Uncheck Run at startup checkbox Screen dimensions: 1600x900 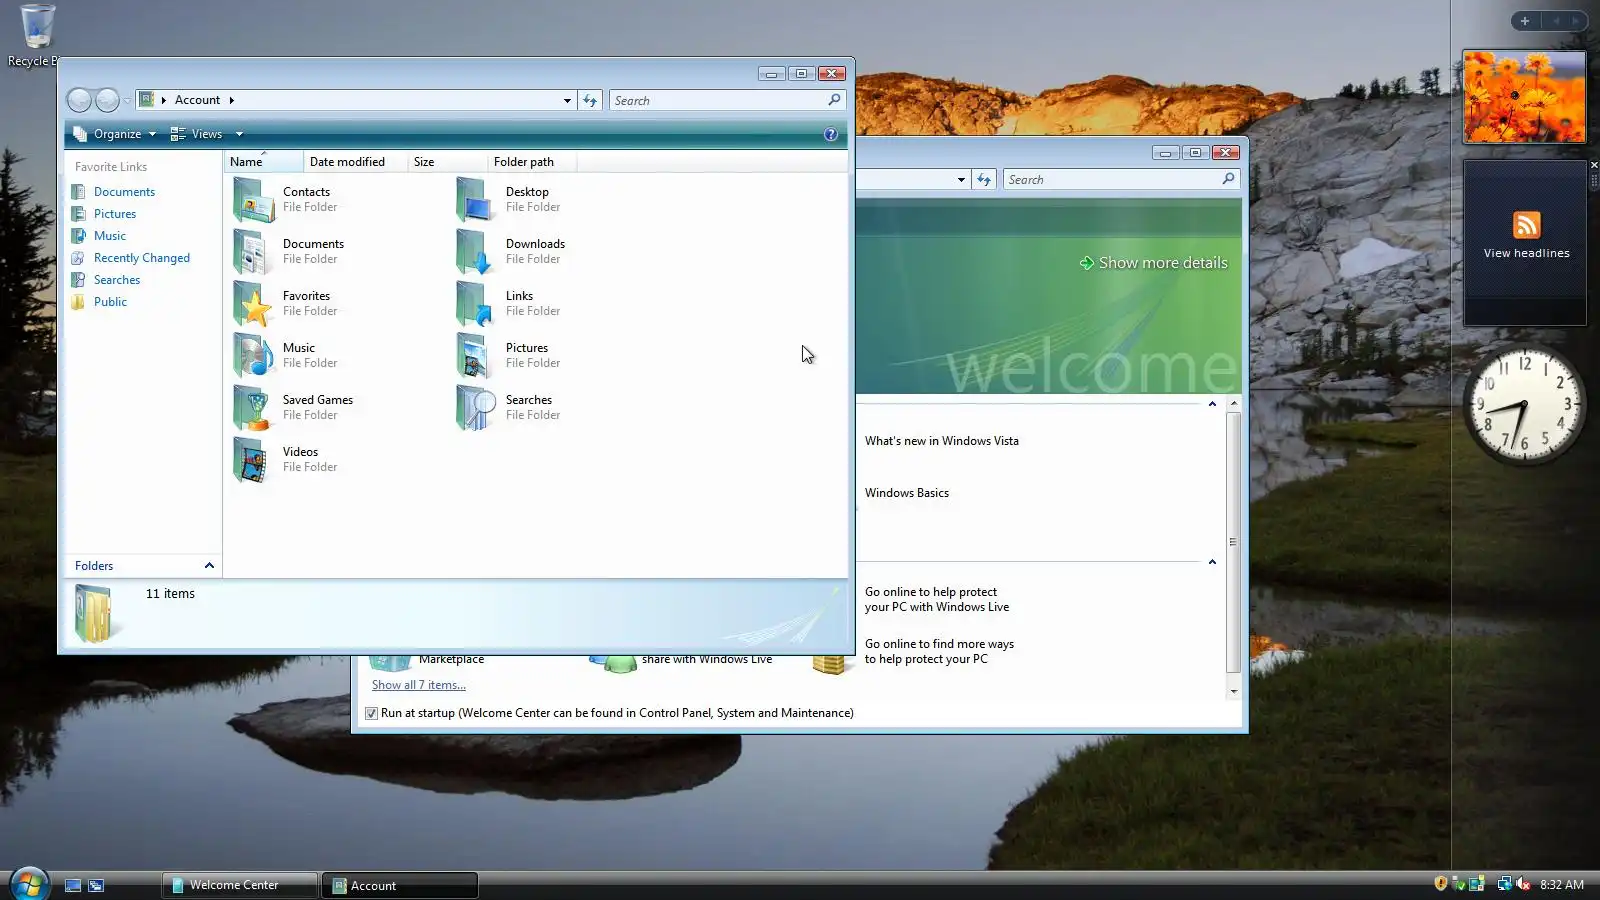coord(371,713)
